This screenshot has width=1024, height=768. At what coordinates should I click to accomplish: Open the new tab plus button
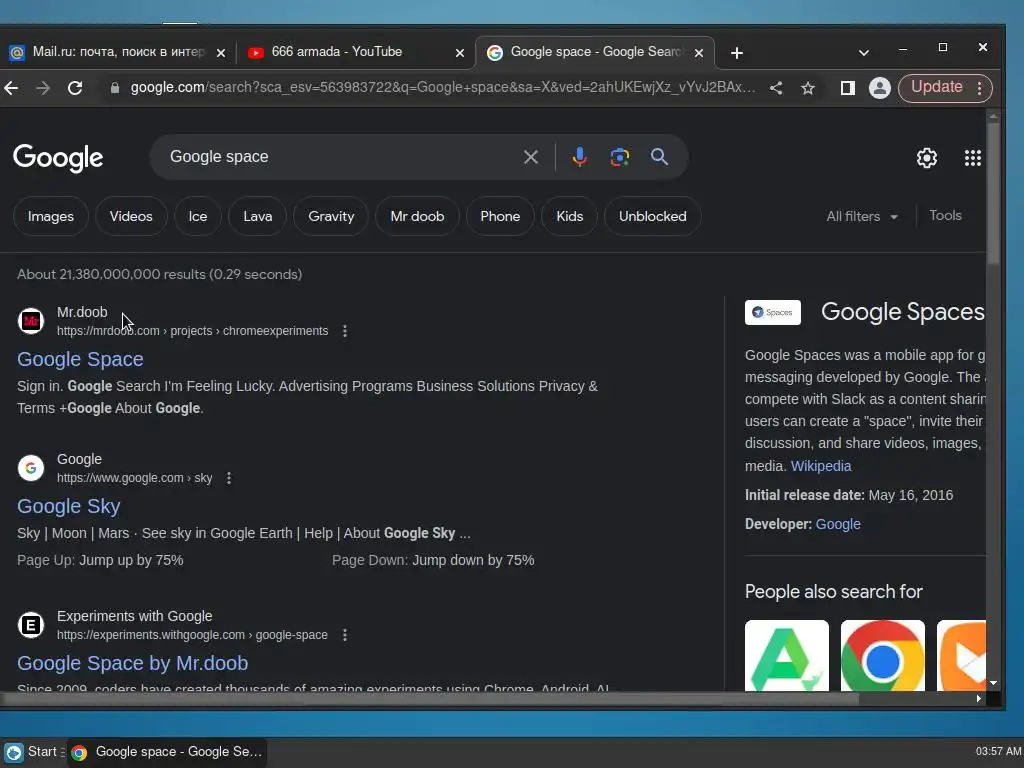[737, 53]
